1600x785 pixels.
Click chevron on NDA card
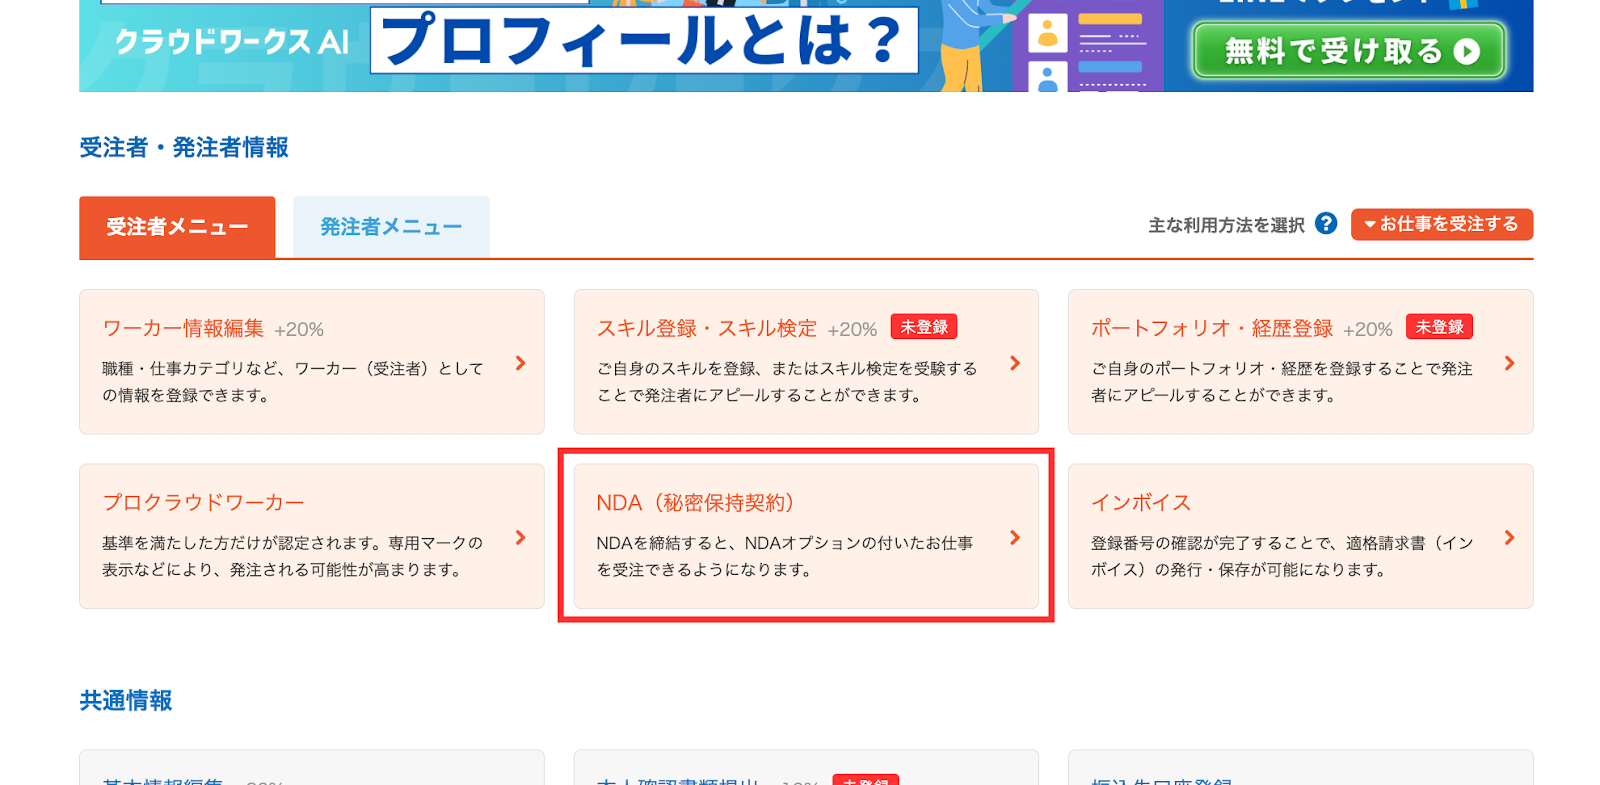pyautogui.click(x=1015, y=537)
